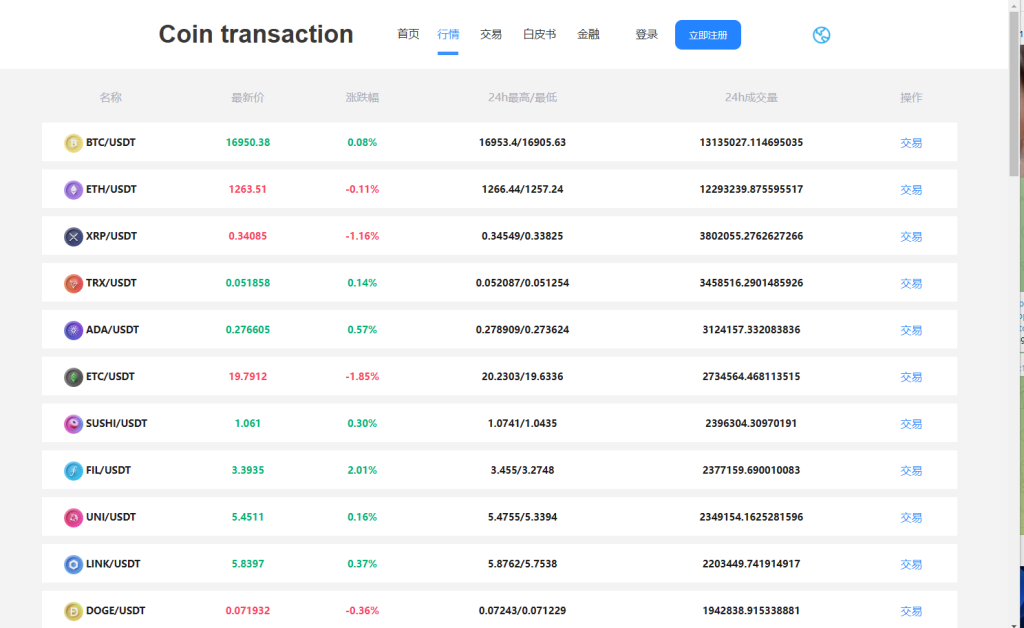Click 交易 link in the BTC/USDT row

[x=910, y=143]
